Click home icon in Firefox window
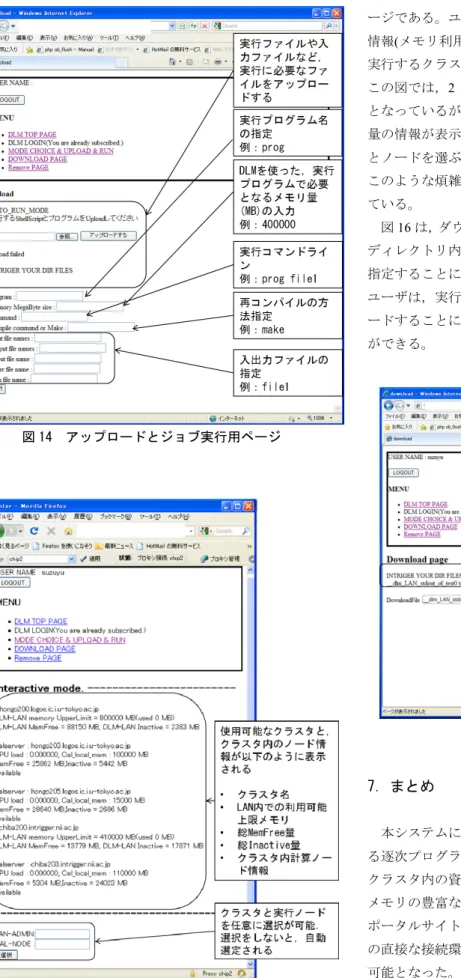461x978 pixels. [x=67, y=532]
